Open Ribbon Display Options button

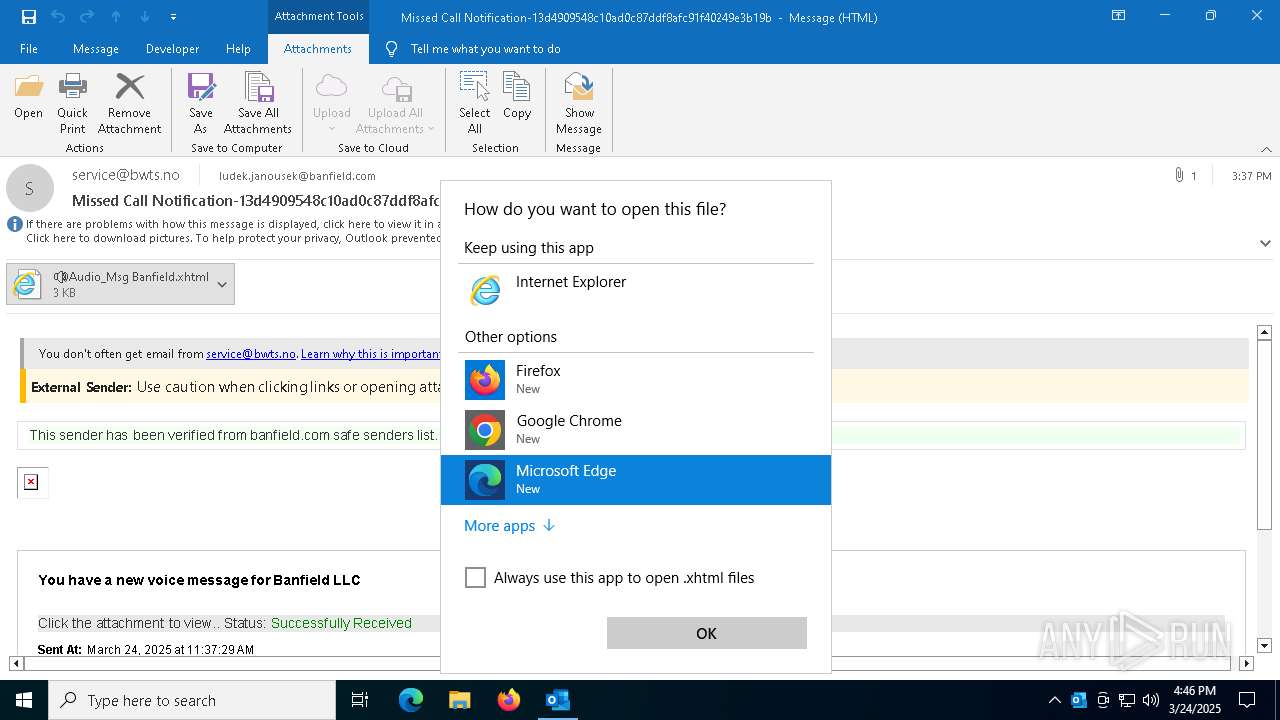click(x=1119, y=16)
